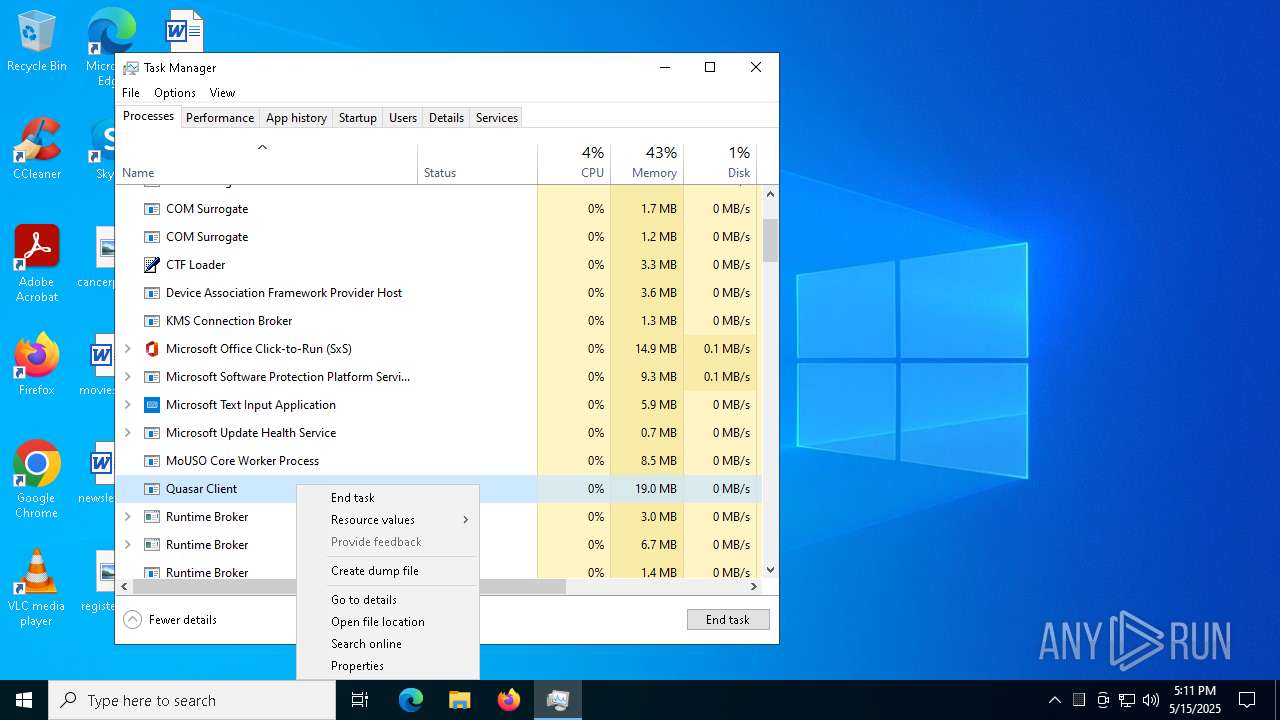Image resolution: width=1280 pixels, height=720 pixels.
Task: Open the File menu
Action: pos(131,93)
